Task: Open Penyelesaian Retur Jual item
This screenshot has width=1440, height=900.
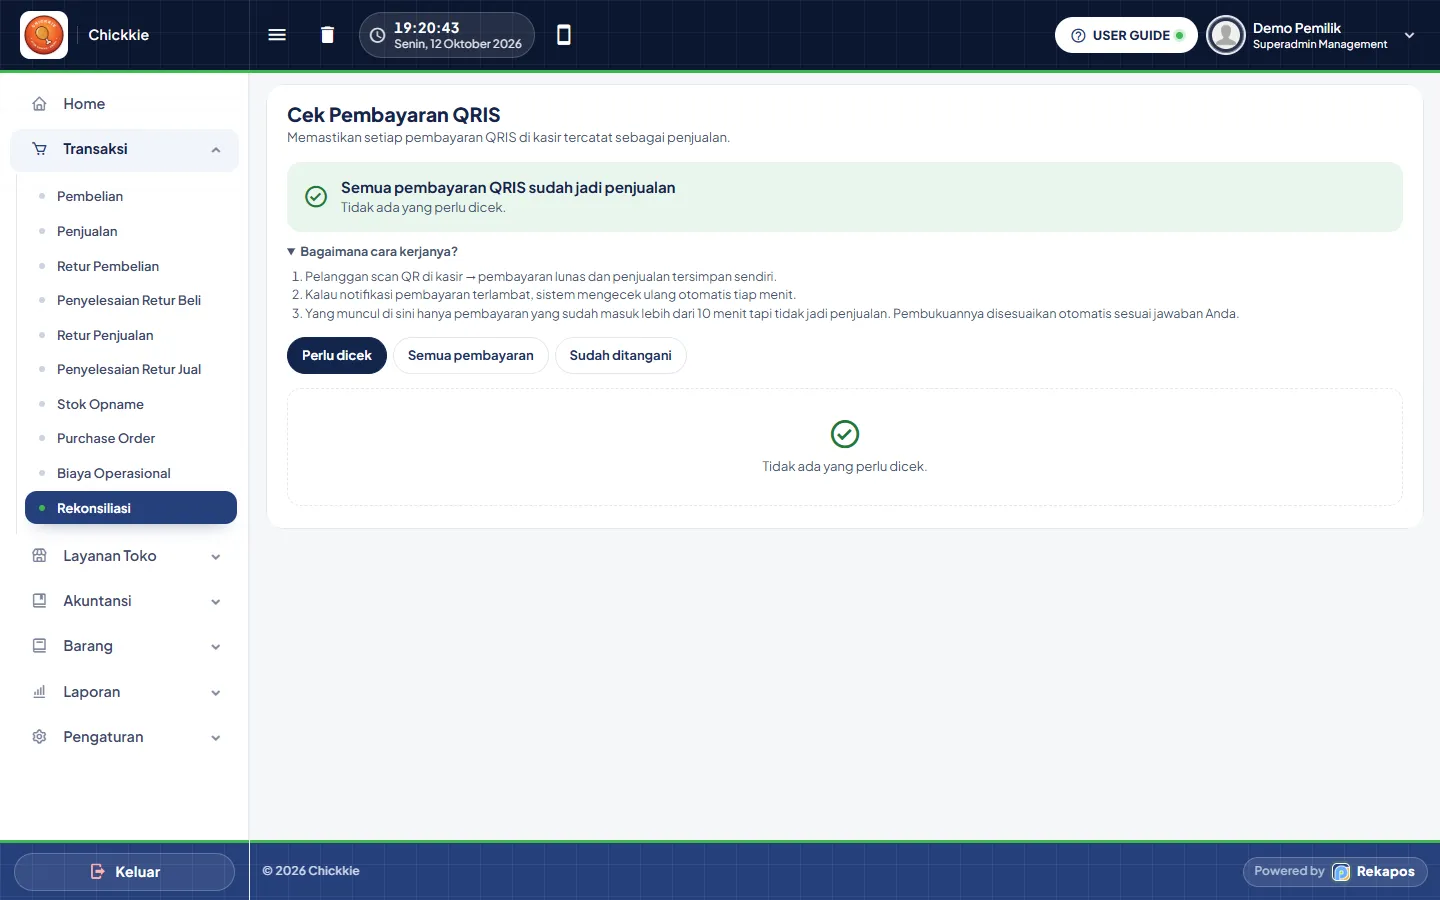Action: coord(129,369)
